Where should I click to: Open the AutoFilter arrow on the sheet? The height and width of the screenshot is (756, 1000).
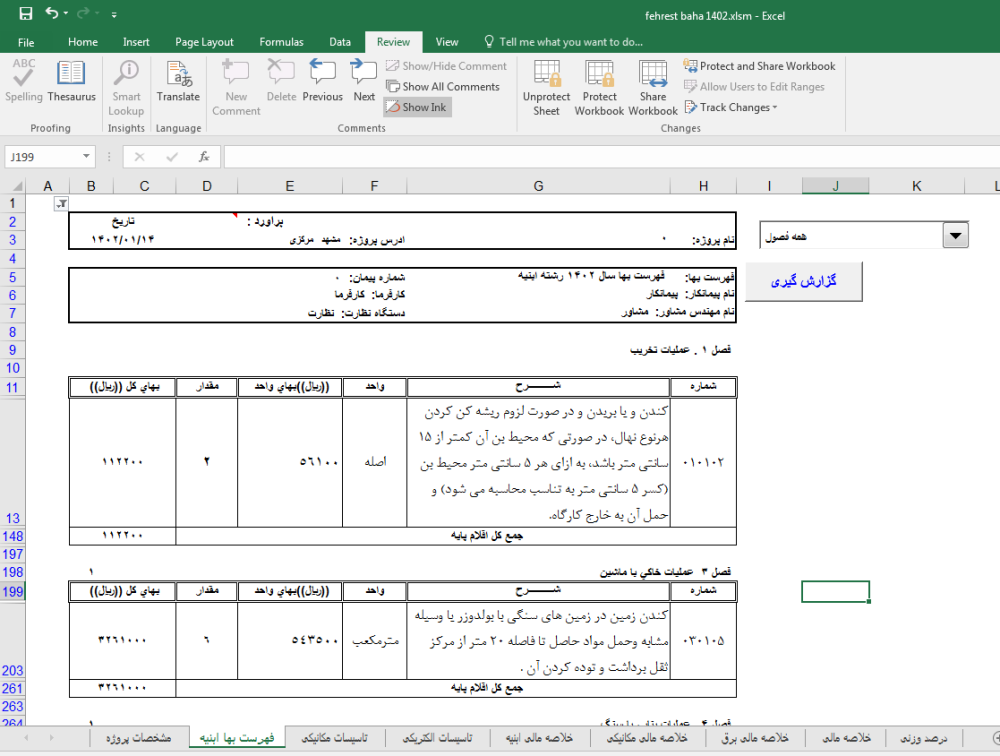tap(61, 203)
